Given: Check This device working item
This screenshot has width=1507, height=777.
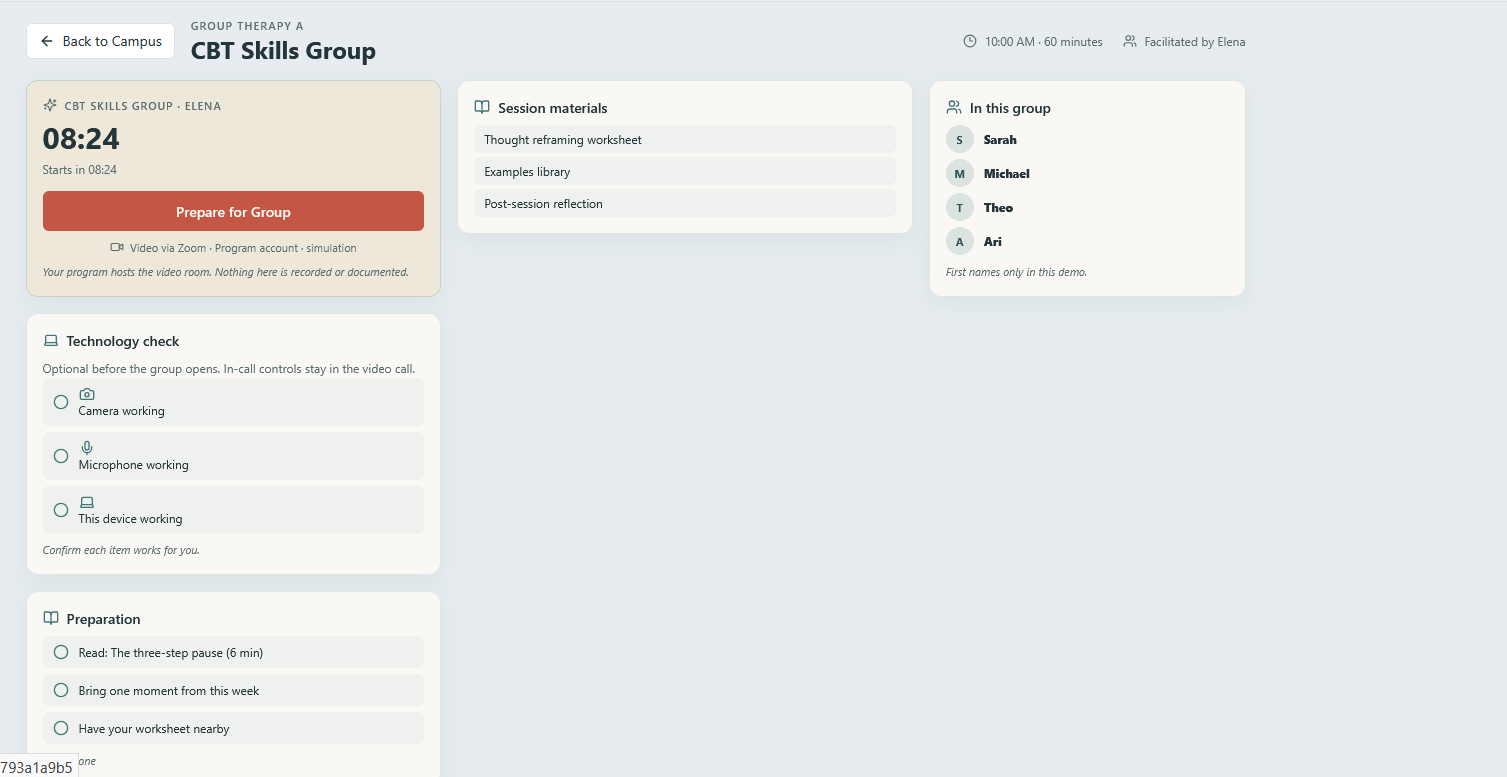Looking at the screenshot, I should click(x=233, y=510).
